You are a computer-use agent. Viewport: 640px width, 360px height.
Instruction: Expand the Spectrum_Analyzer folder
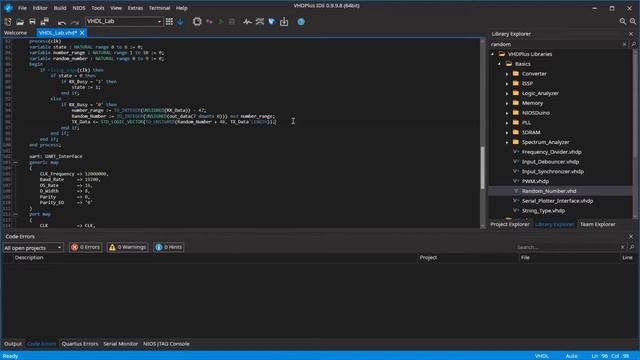(x=507, y=142)
